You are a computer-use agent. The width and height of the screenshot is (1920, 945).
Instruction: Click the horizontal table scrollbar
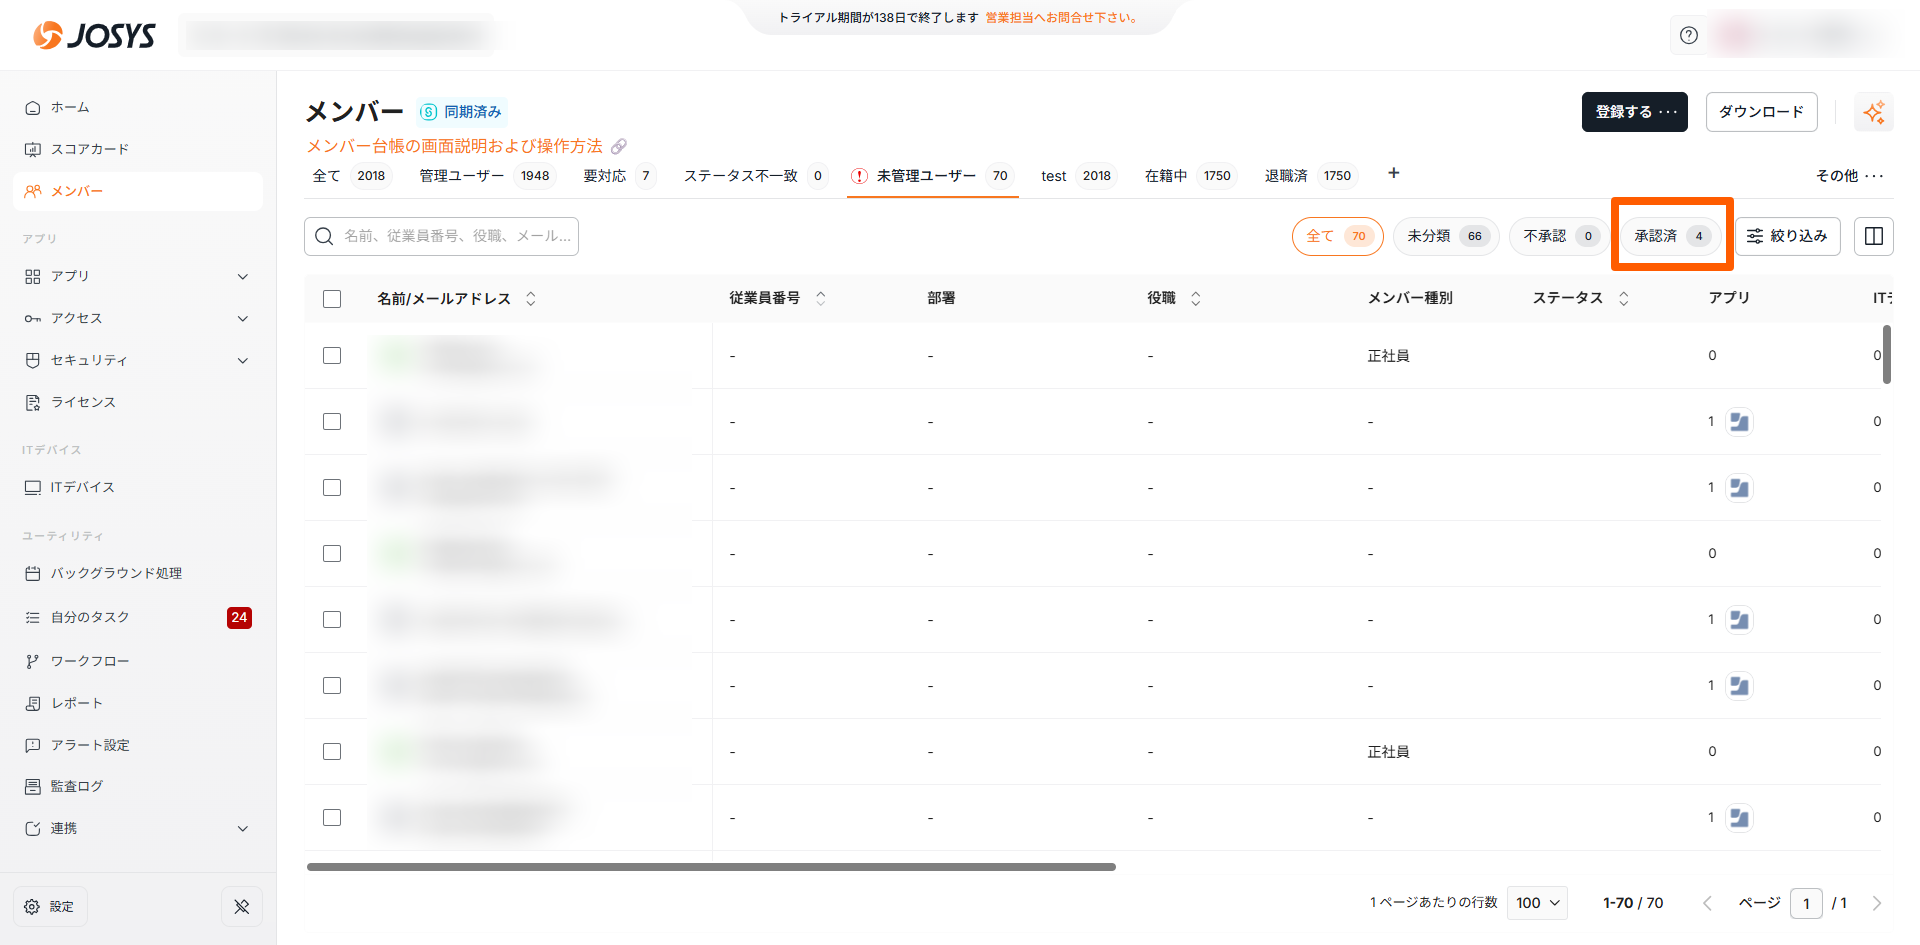710,867
